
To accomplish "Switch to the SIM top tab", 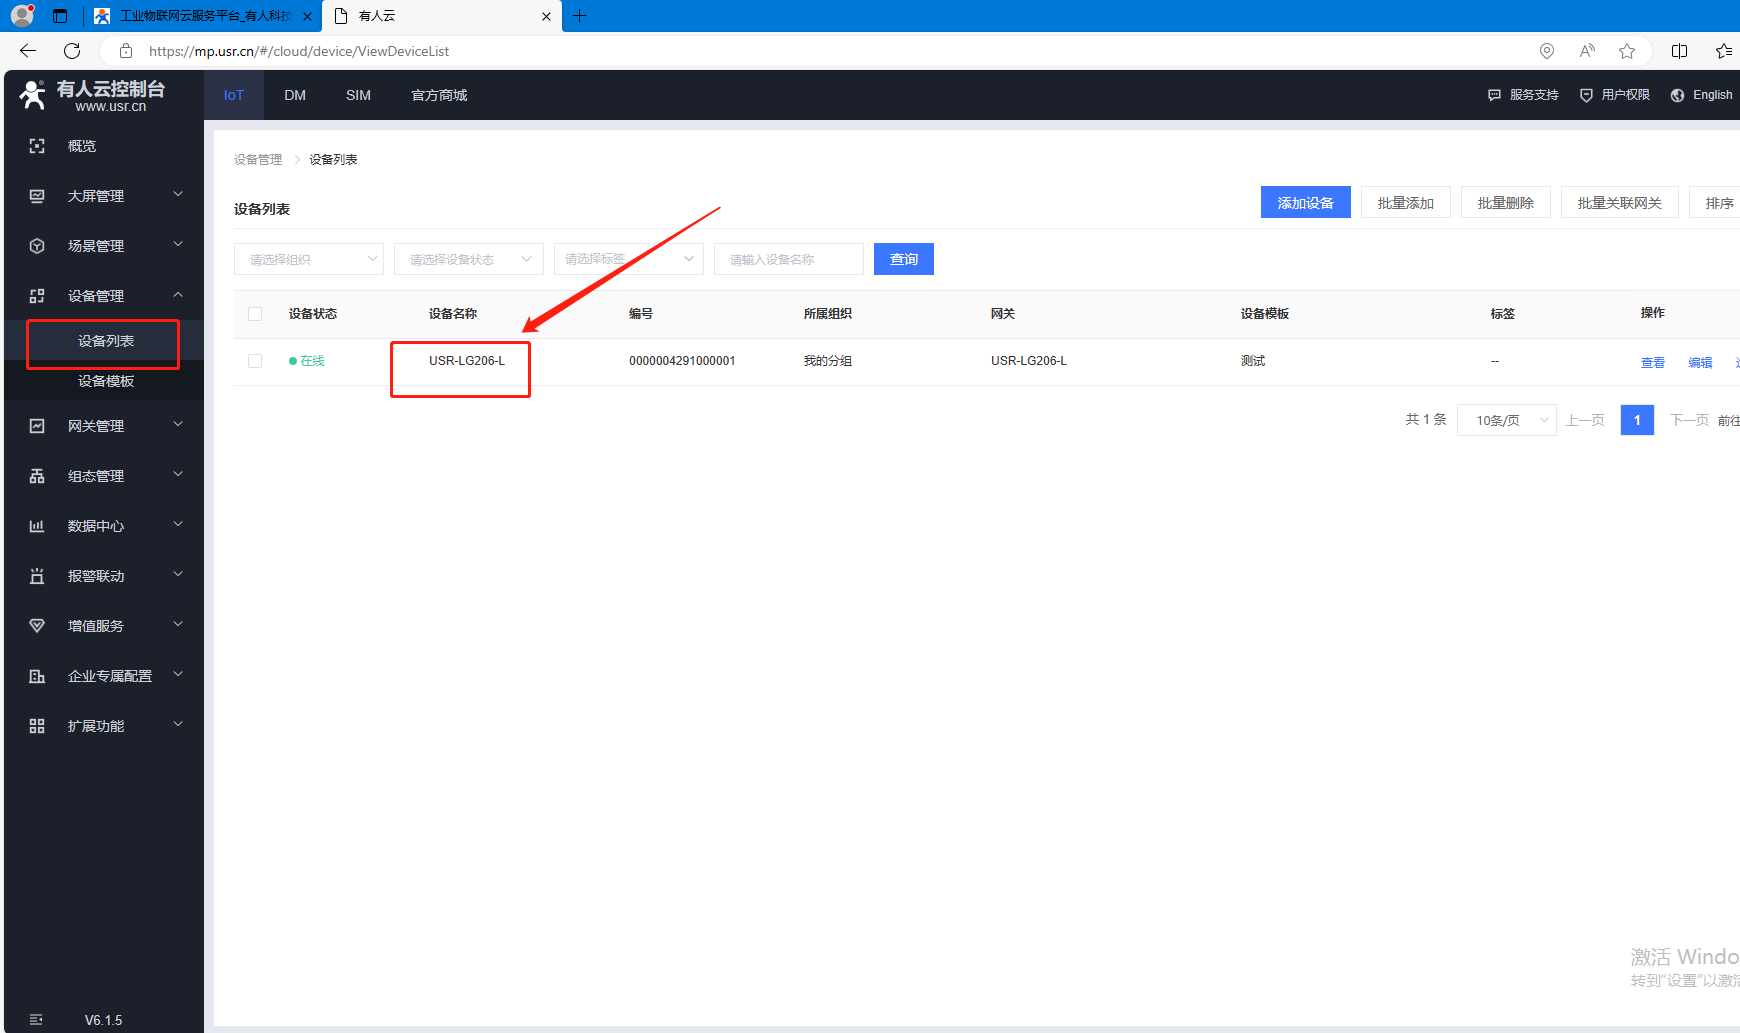I will 358,95.
